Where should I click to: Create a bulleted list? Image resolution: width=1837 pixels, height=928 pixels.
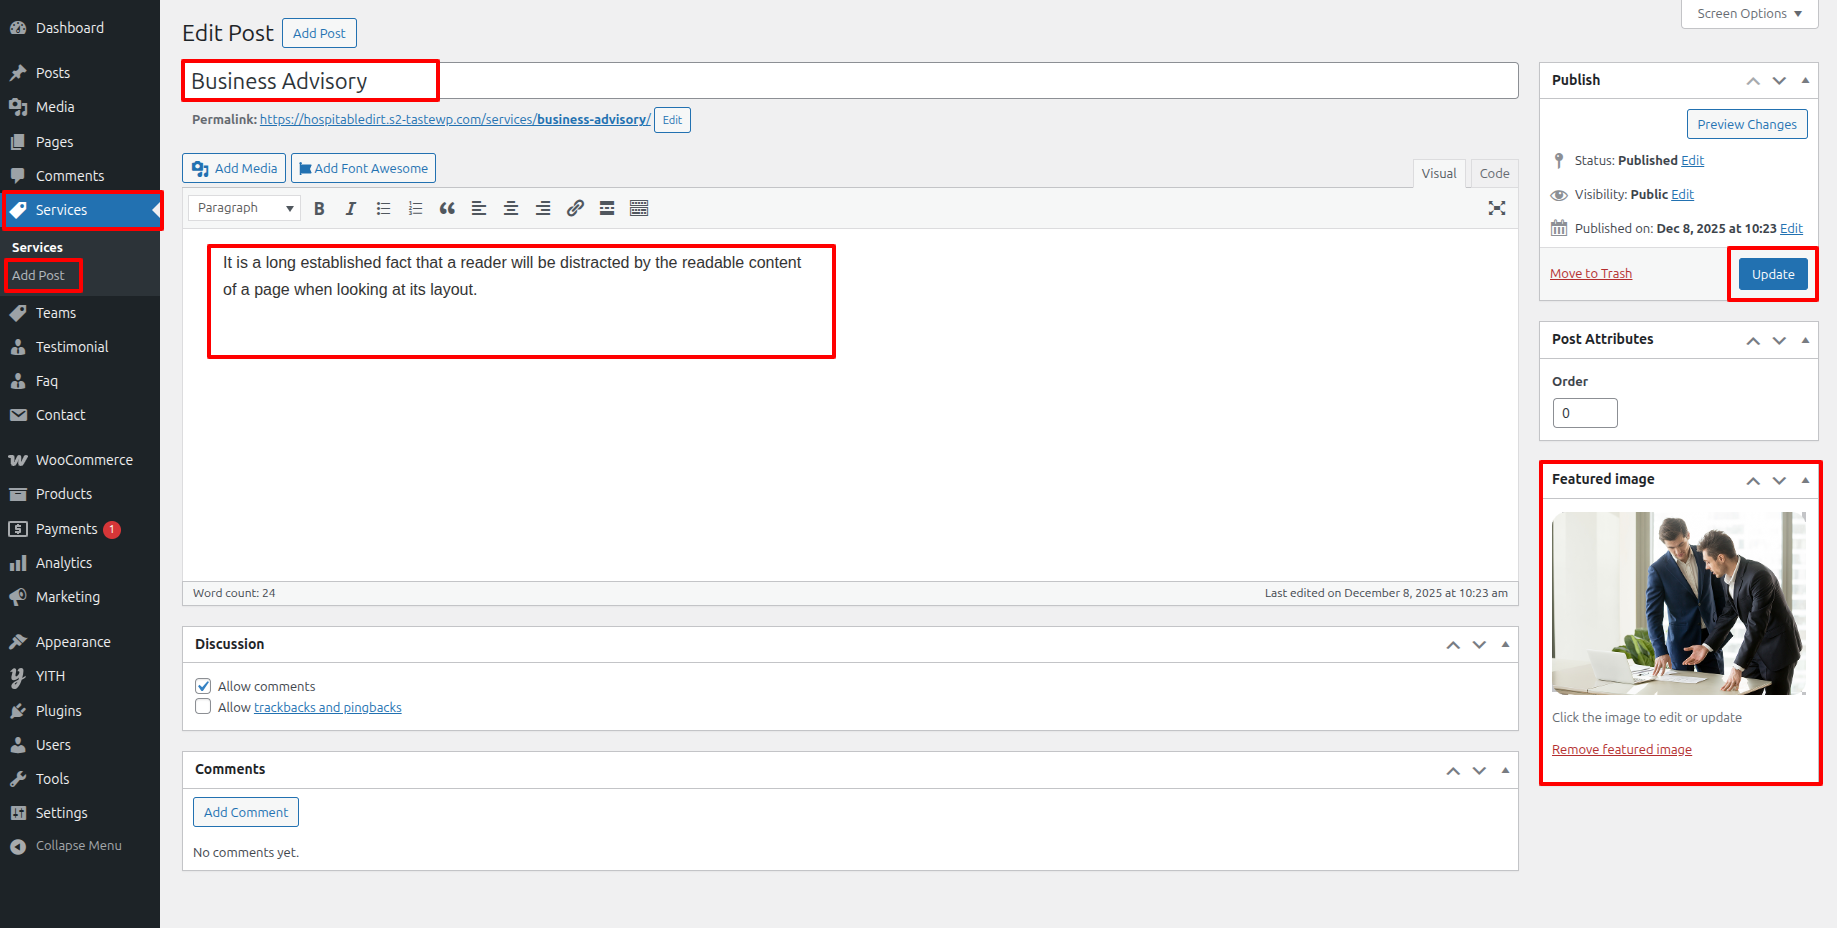(383, 208)
